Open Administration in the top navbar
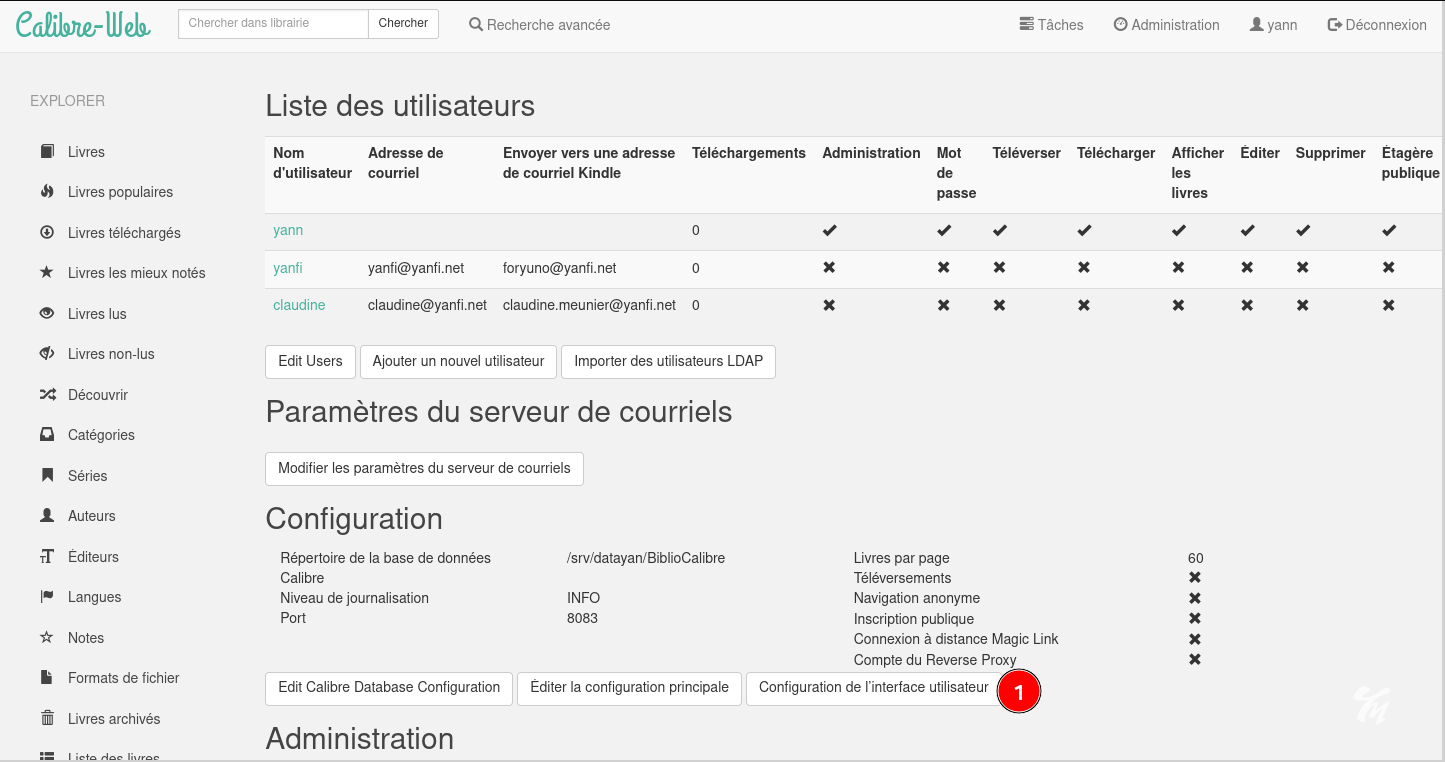This screenshot has width=1445, height=762. 1166,25
